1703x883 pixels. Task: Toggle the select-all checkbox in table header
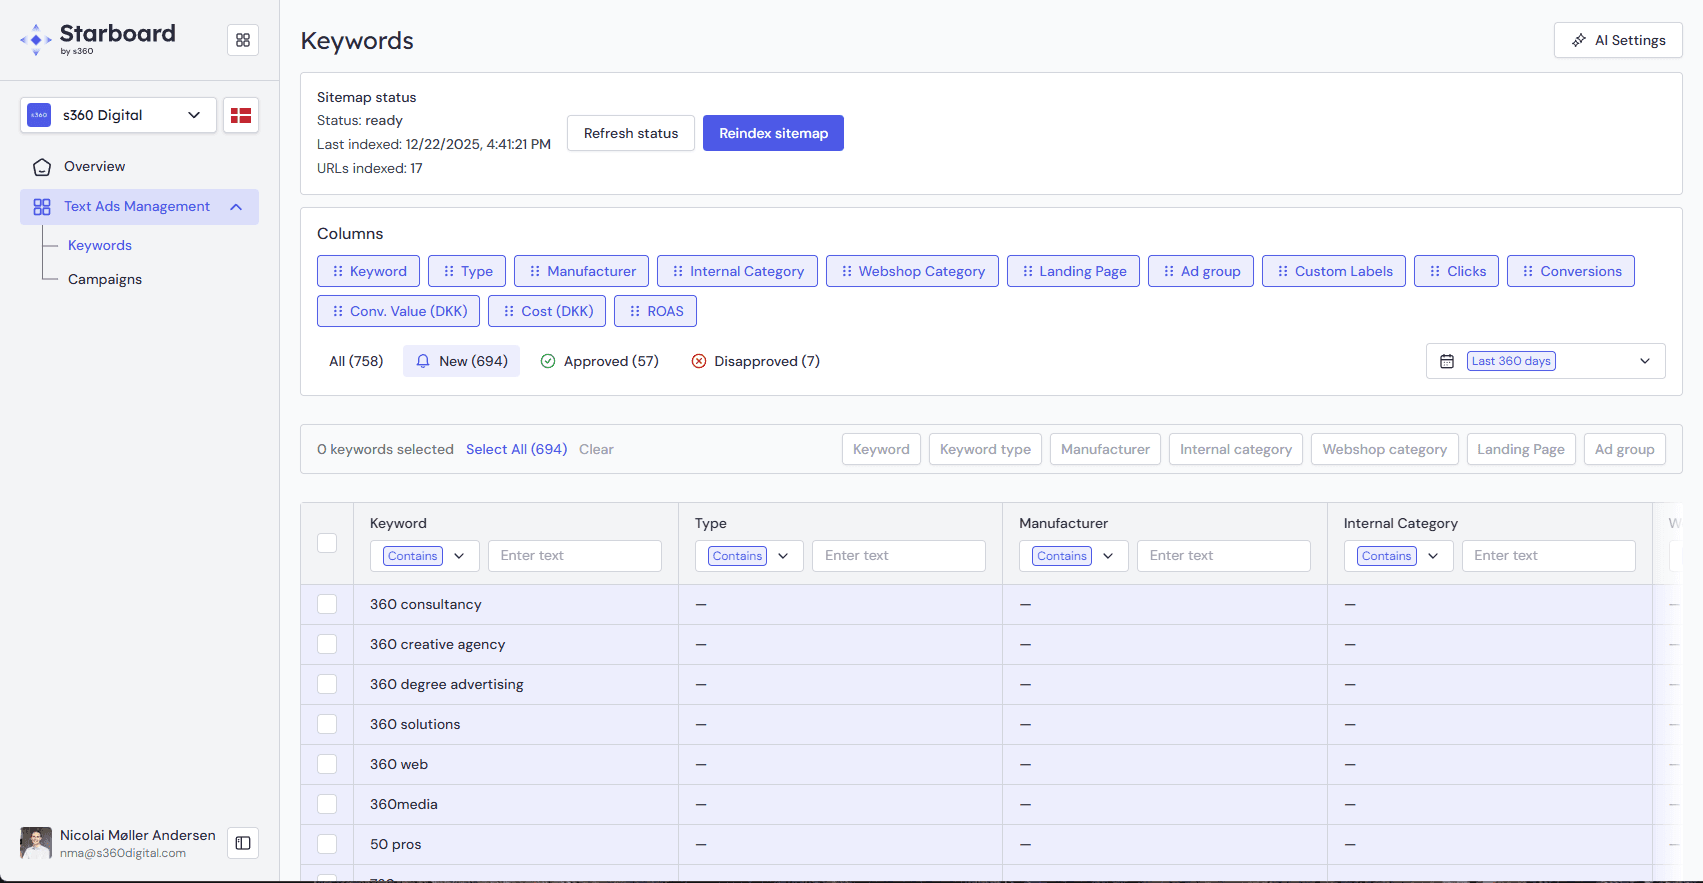click(x=327, y=543)
